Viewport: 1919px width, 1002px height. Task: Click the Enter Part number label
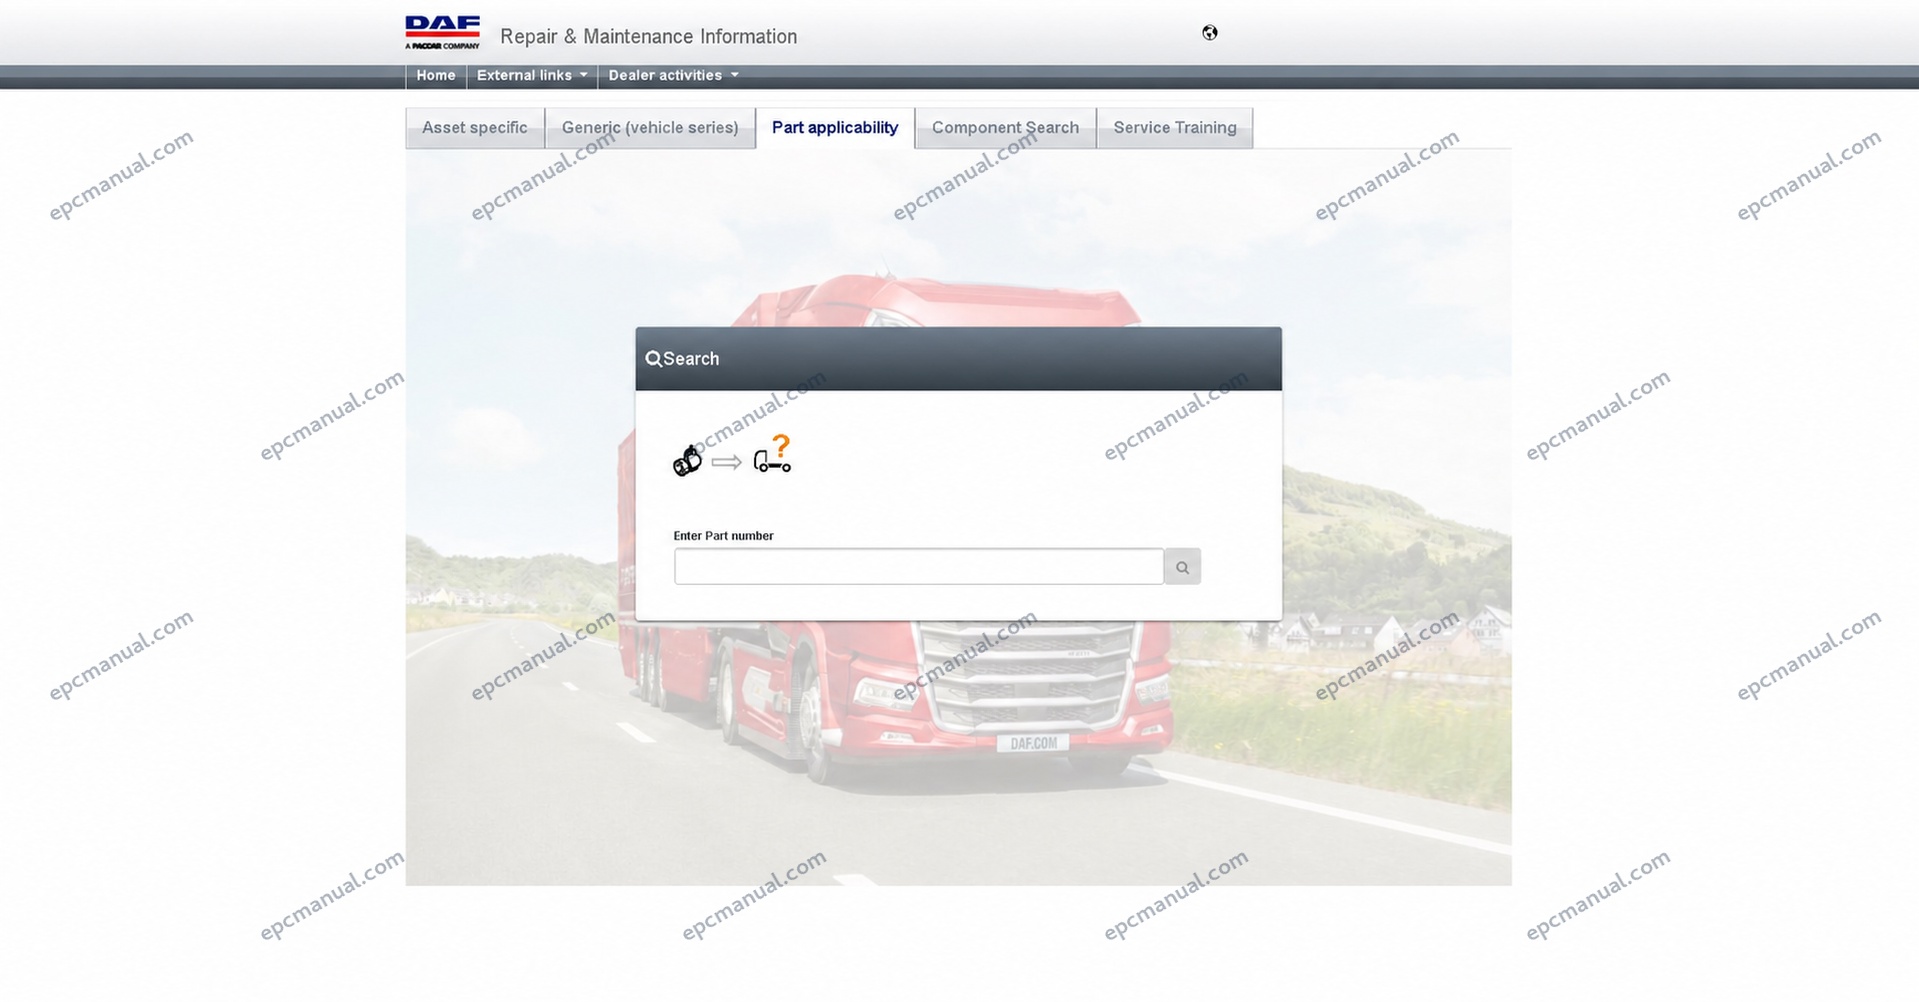tap(723, 536)
